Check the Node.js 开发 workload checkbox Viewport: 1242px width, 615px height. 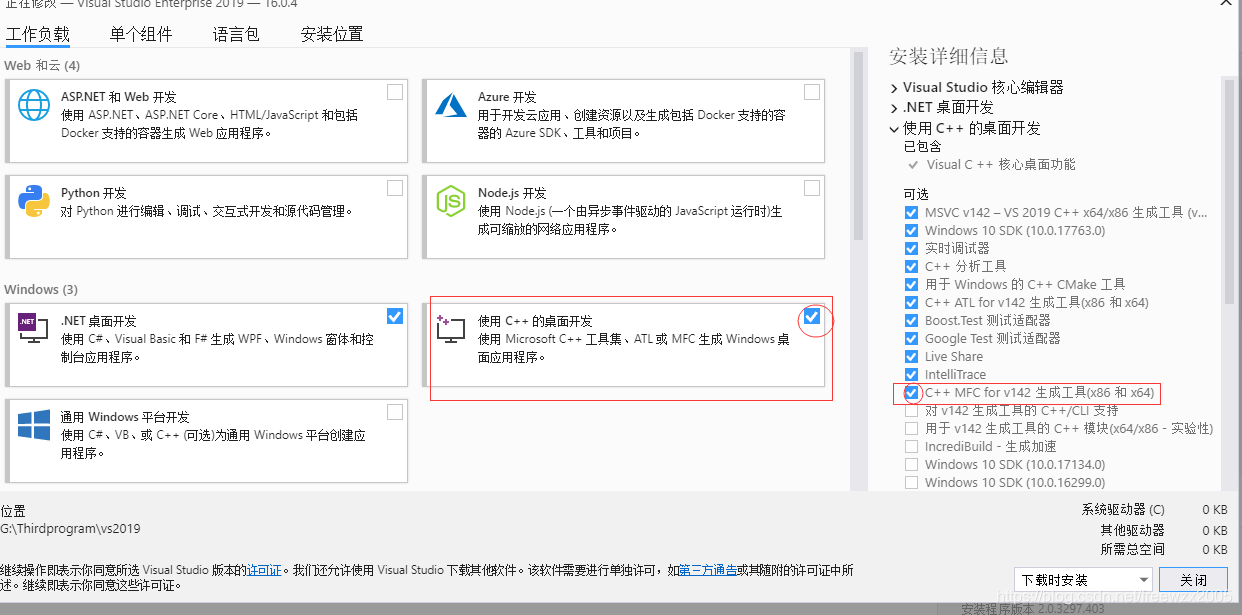coord(812,188)
